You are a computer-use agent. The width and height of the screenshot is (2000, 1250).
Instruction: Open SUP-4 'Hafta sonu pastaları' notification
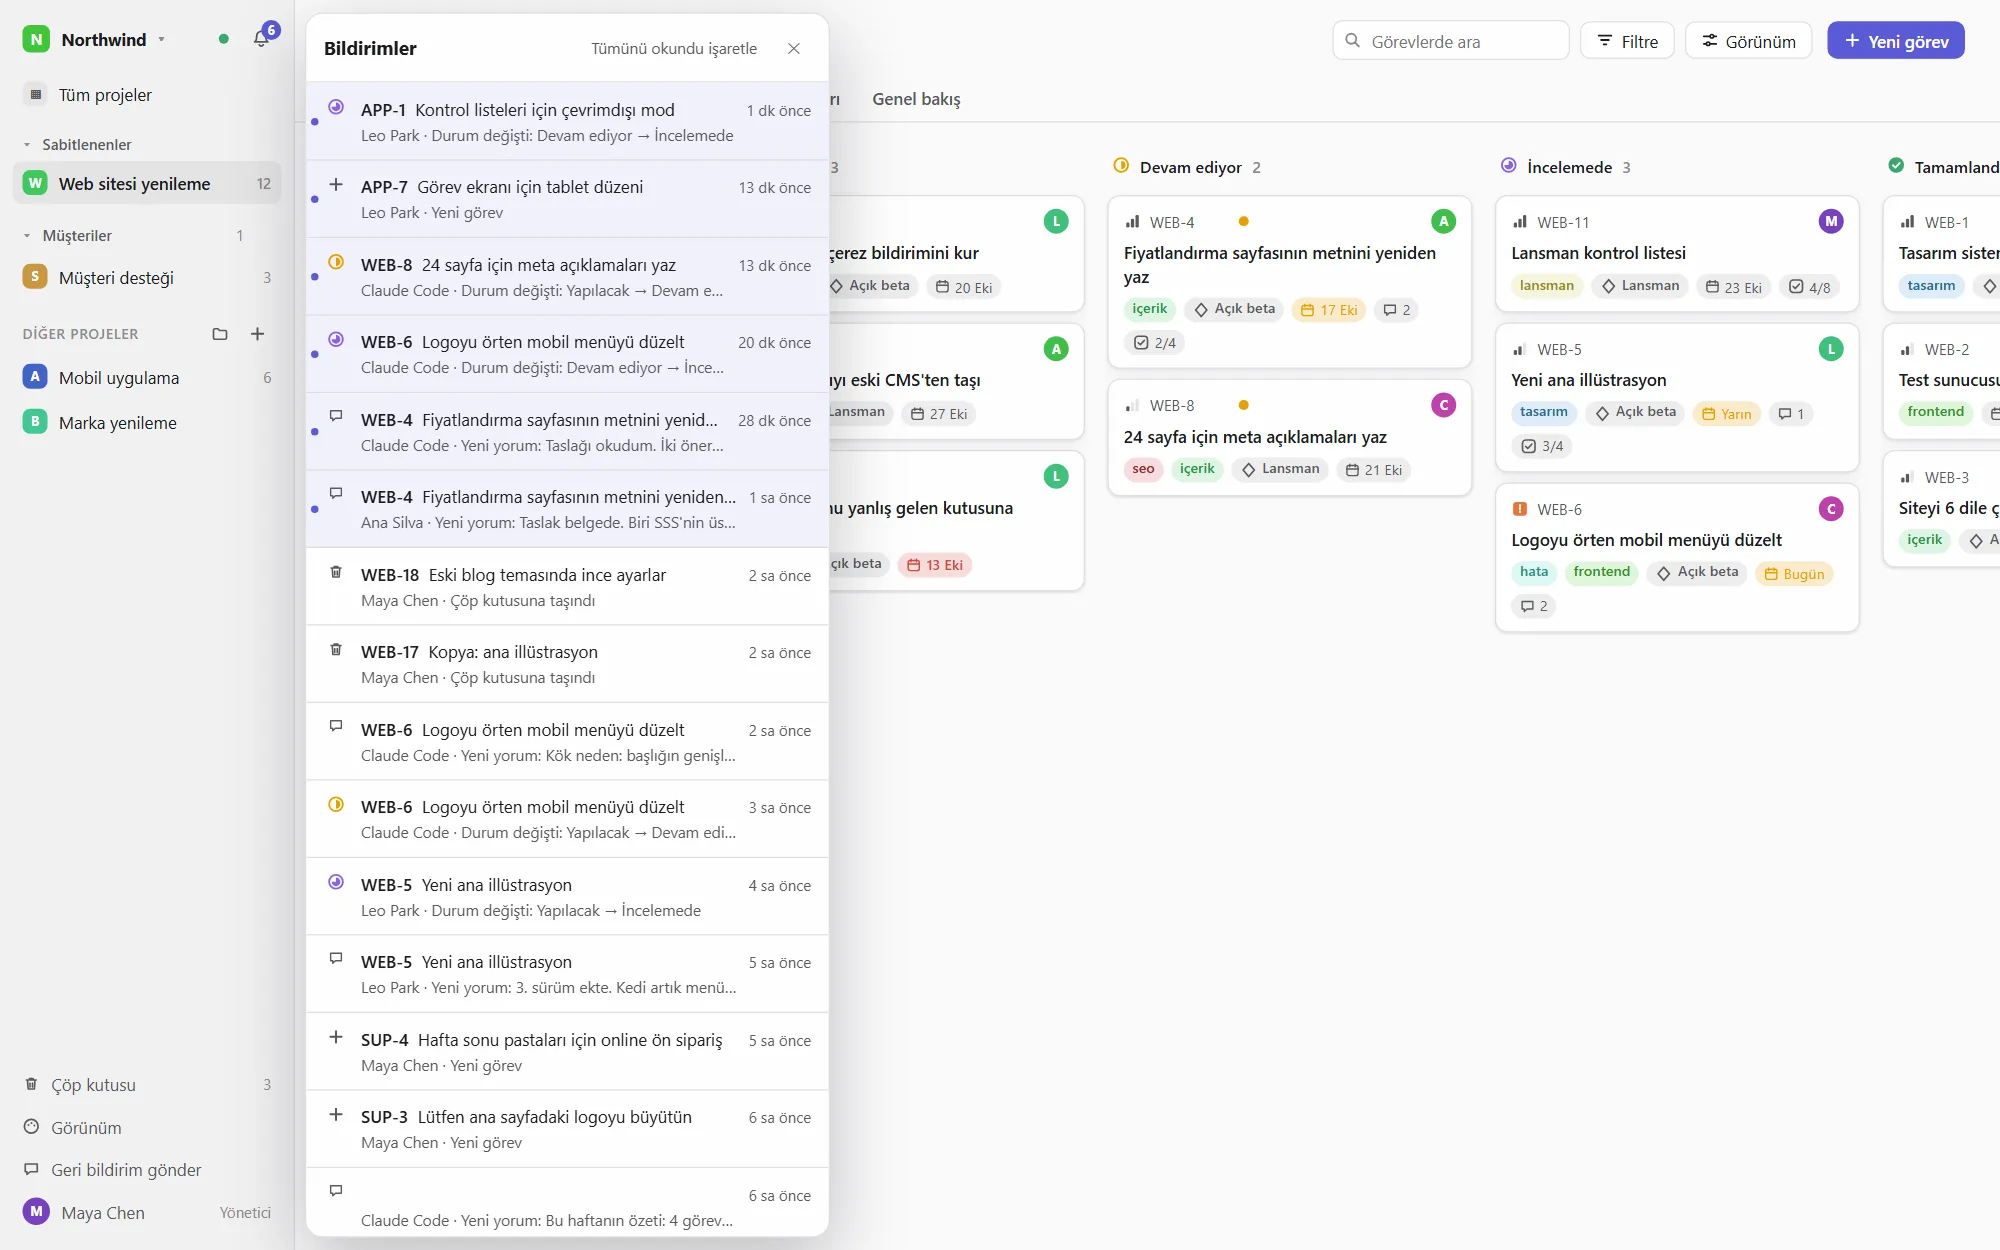point(567,1052)
